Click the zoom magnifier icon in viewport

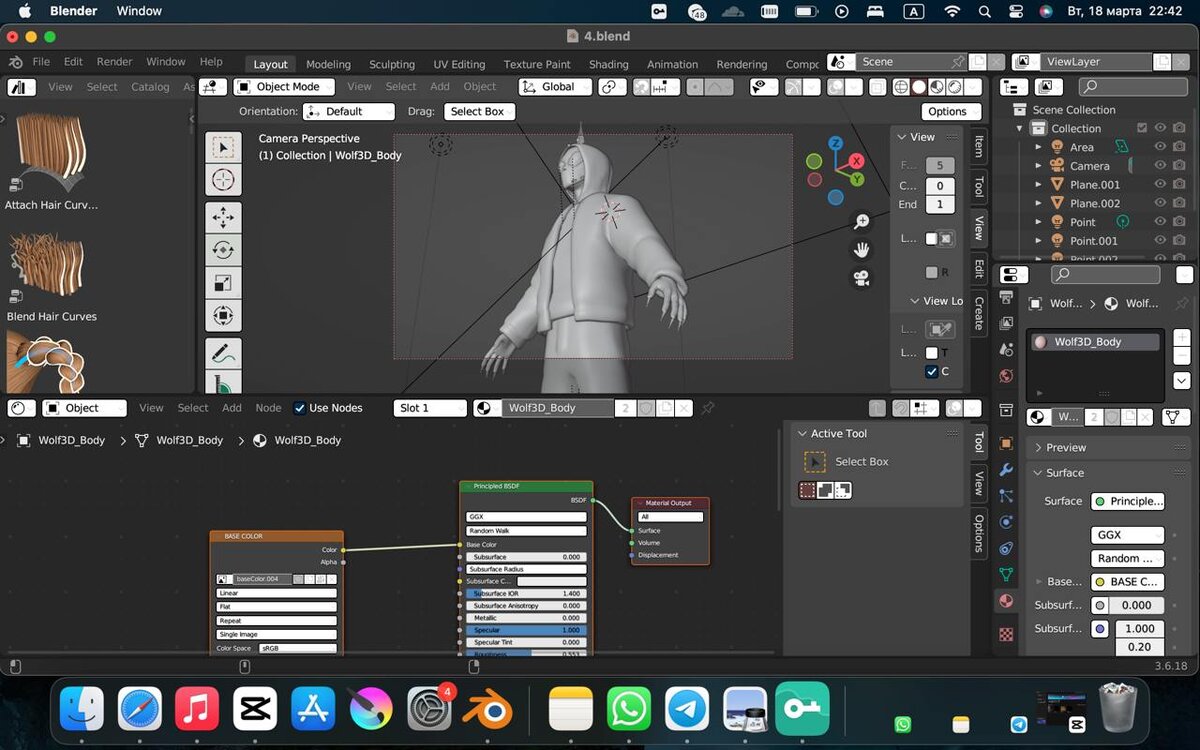point(861,222)
